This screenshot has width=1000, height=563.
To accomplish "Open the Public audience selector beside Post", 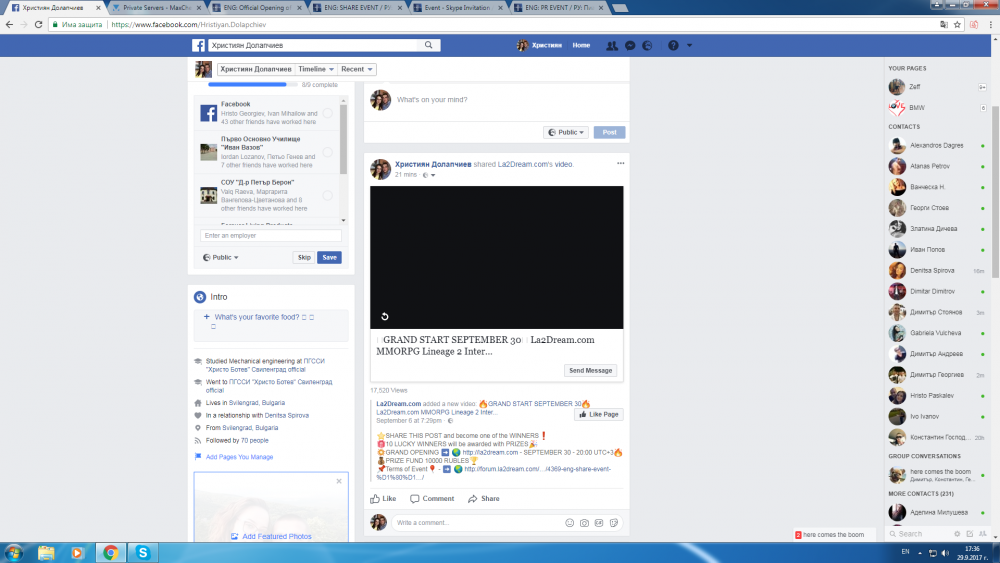I will coord(566,132).
